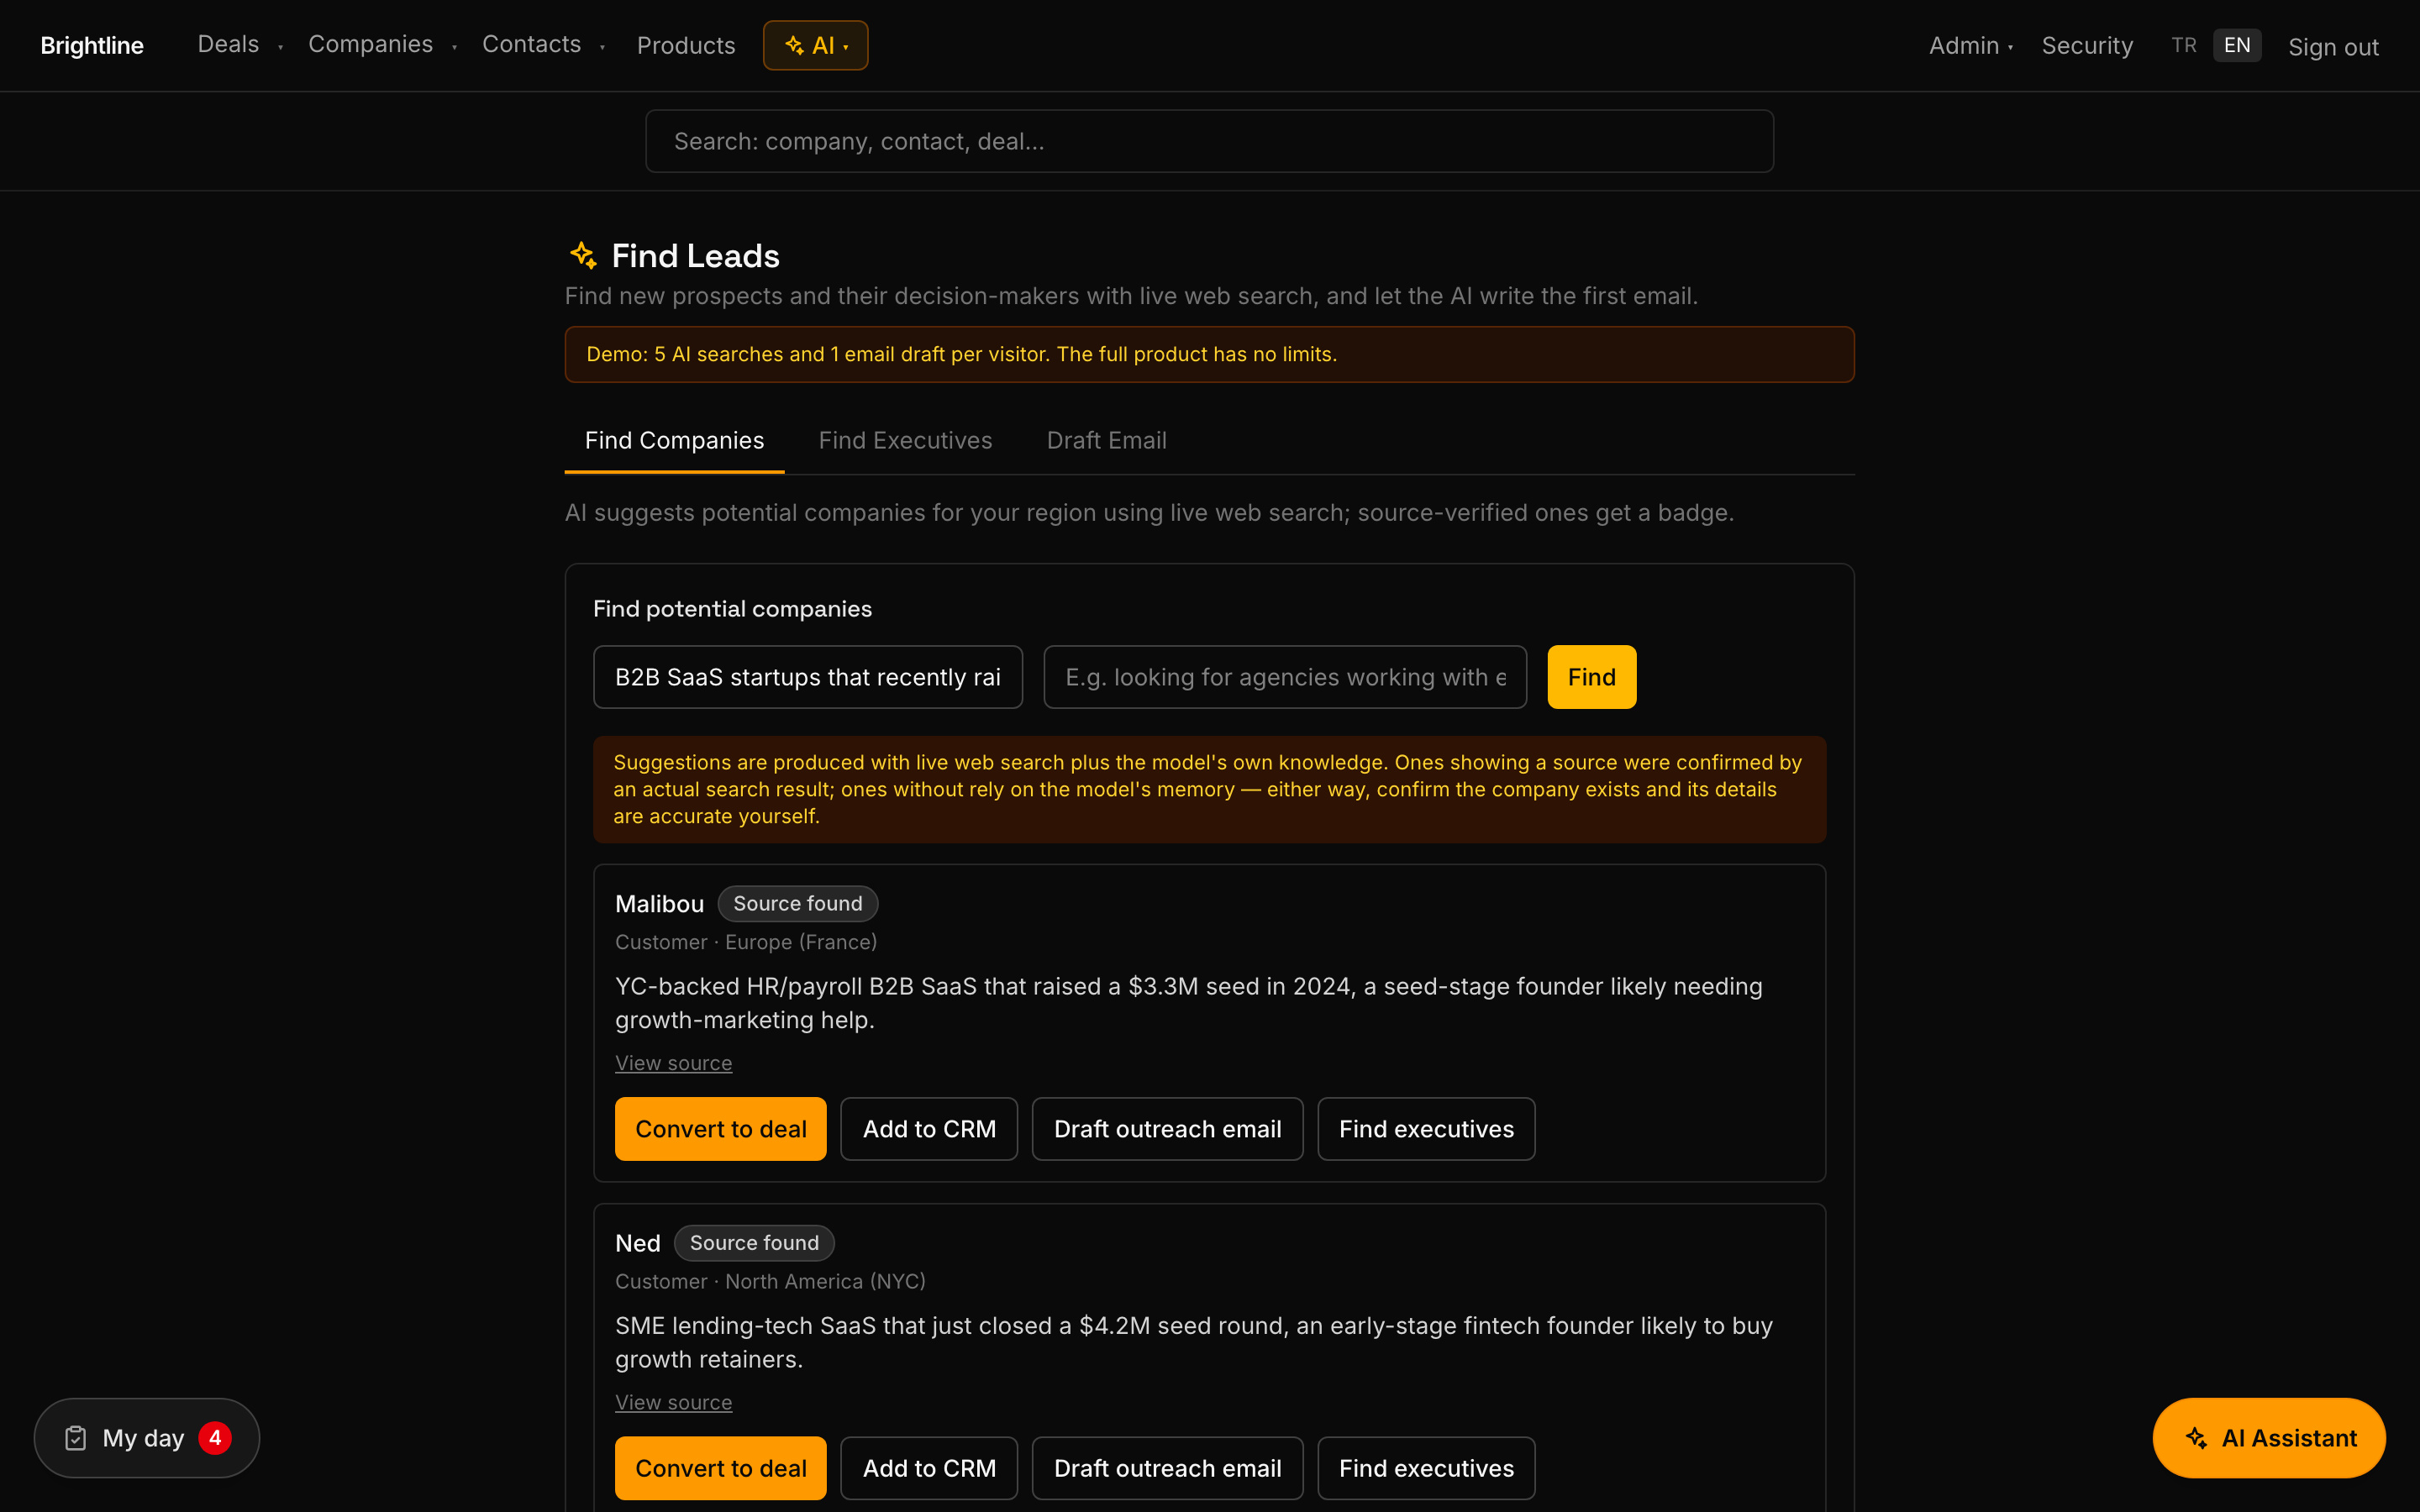Click 'Customer · Europe (France)' text

(x=746, y=942)
